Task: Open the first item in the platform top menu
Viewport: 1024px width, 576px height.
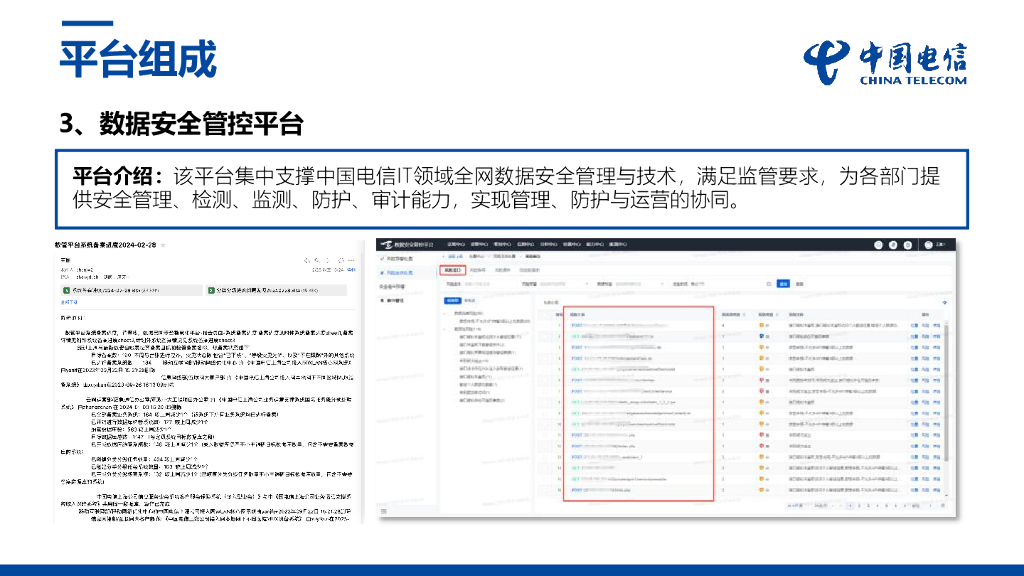Action: click(x=456, y=244)
